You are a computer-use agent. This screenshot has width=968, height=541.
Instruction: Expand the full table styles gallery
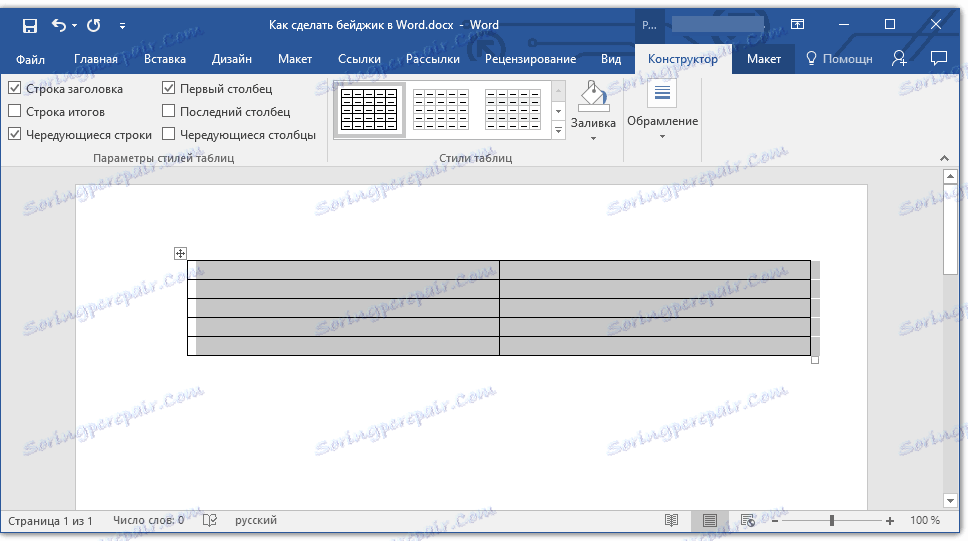tap(559, 130)
